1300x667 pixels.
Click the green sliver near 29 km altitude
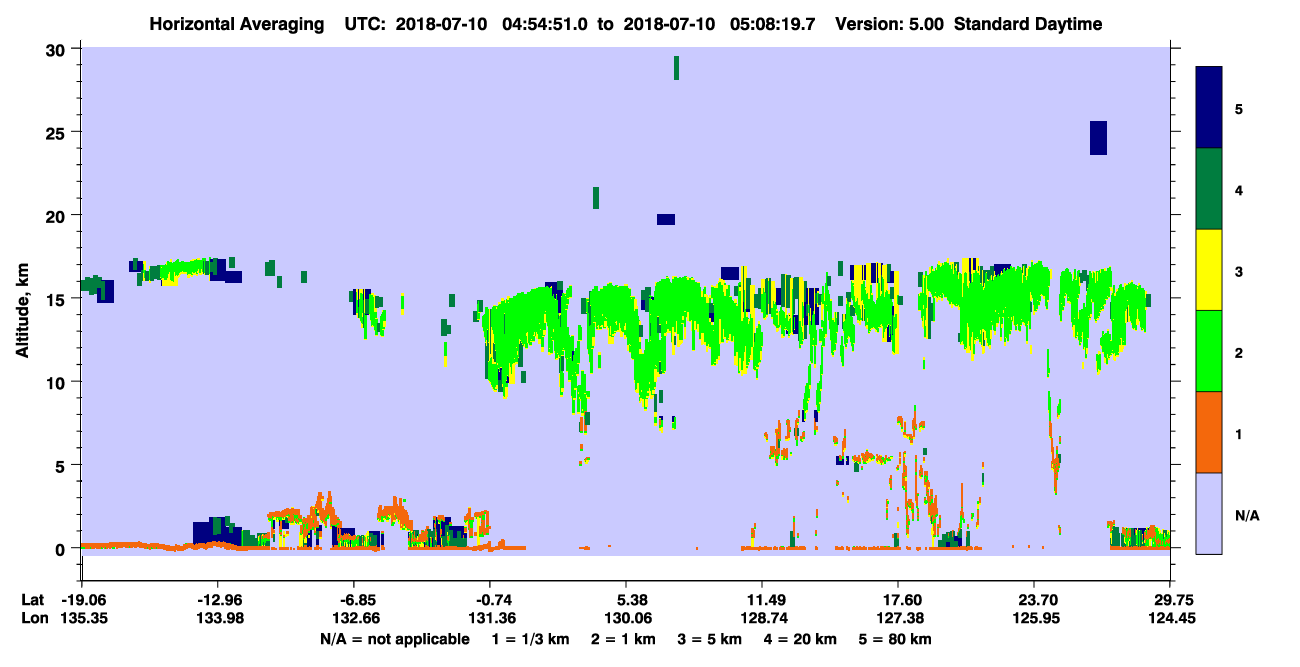click(x=677, y=67)
